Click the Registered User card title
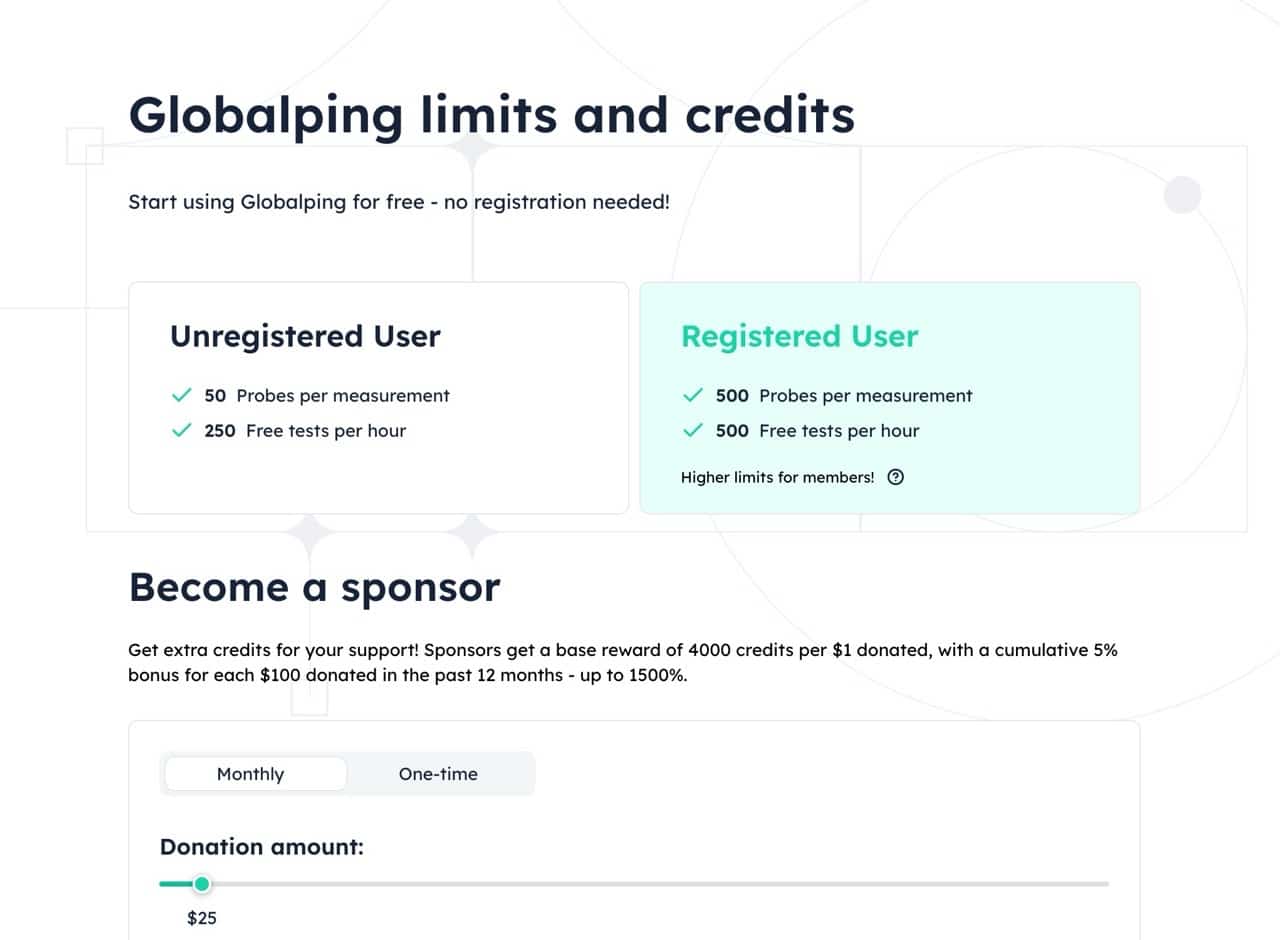1280x940 pixels. [x=799, y=336]
